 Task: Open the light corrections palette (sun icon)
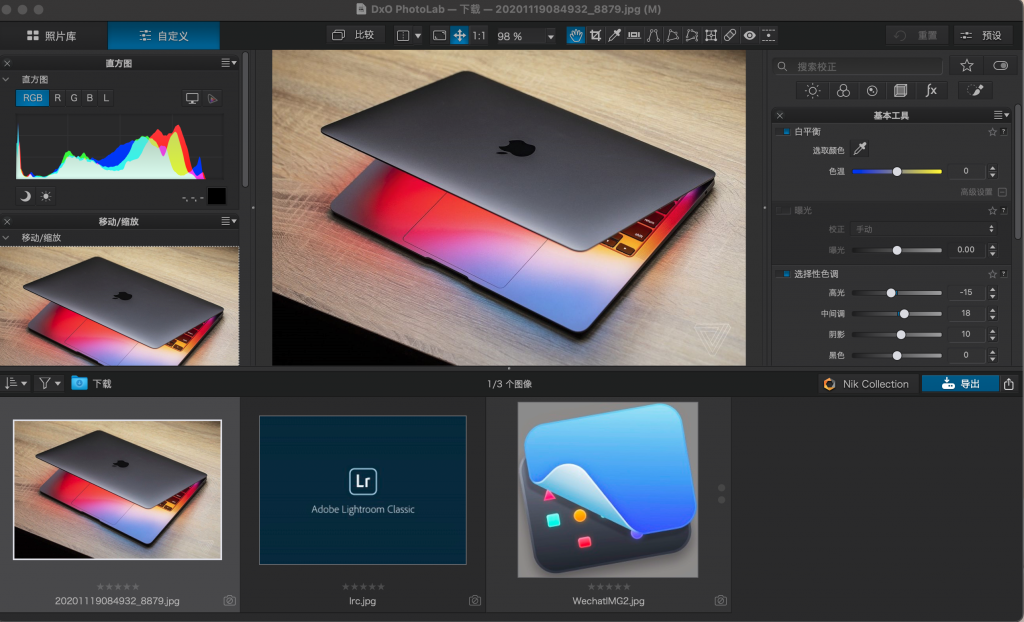point(813,90)
